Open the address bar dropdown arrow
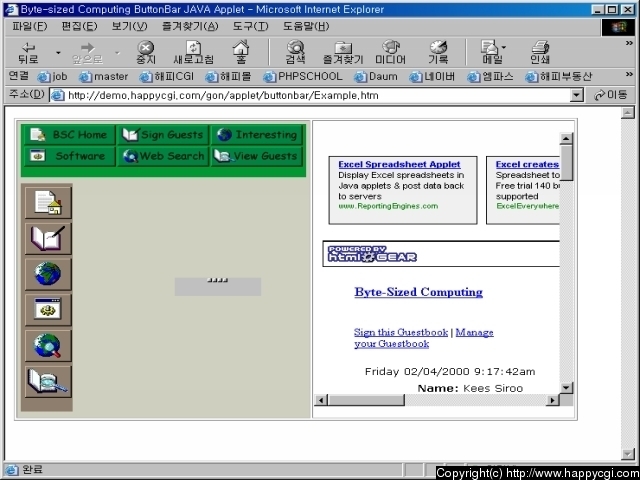The height and width of the screenshot is (480, 640). click(x=576, y=96)
